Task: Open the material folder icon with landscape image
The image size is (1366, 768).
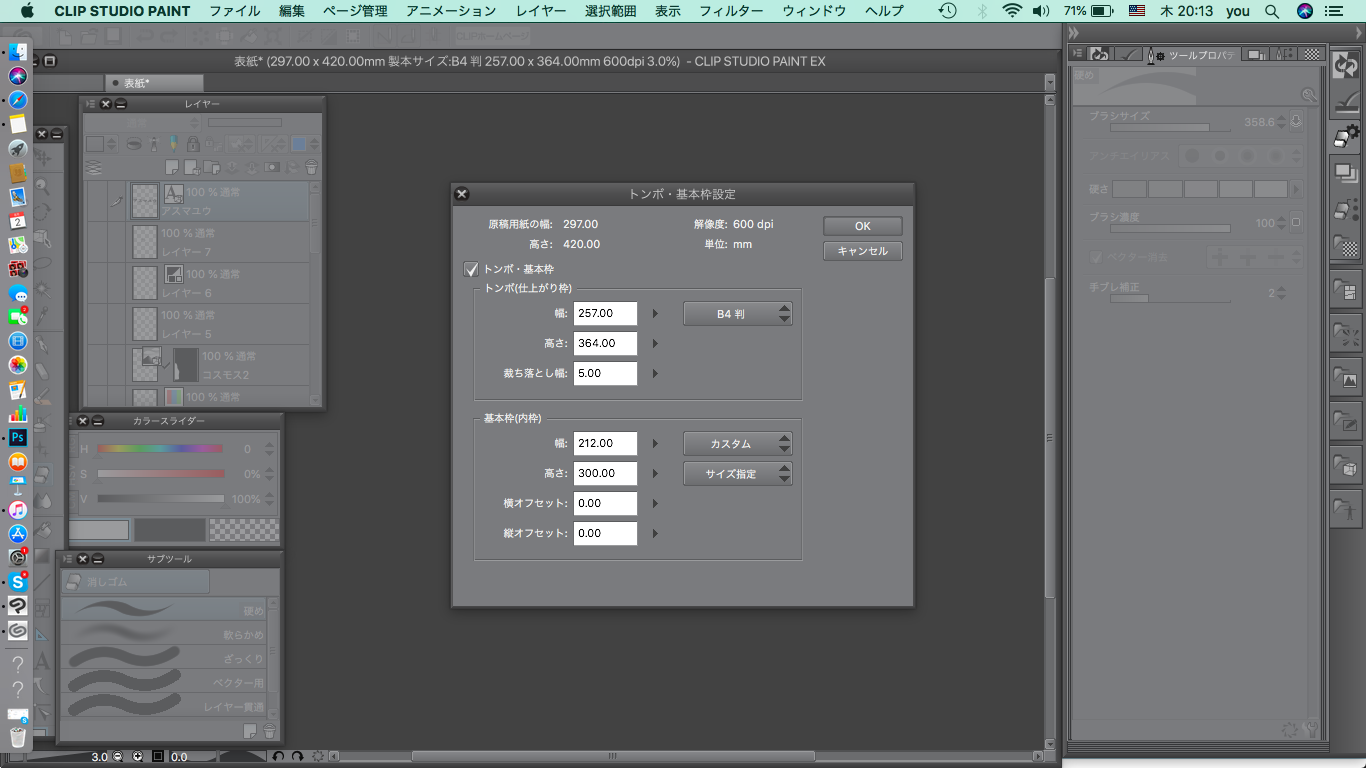Action: tap(1346, 377)
